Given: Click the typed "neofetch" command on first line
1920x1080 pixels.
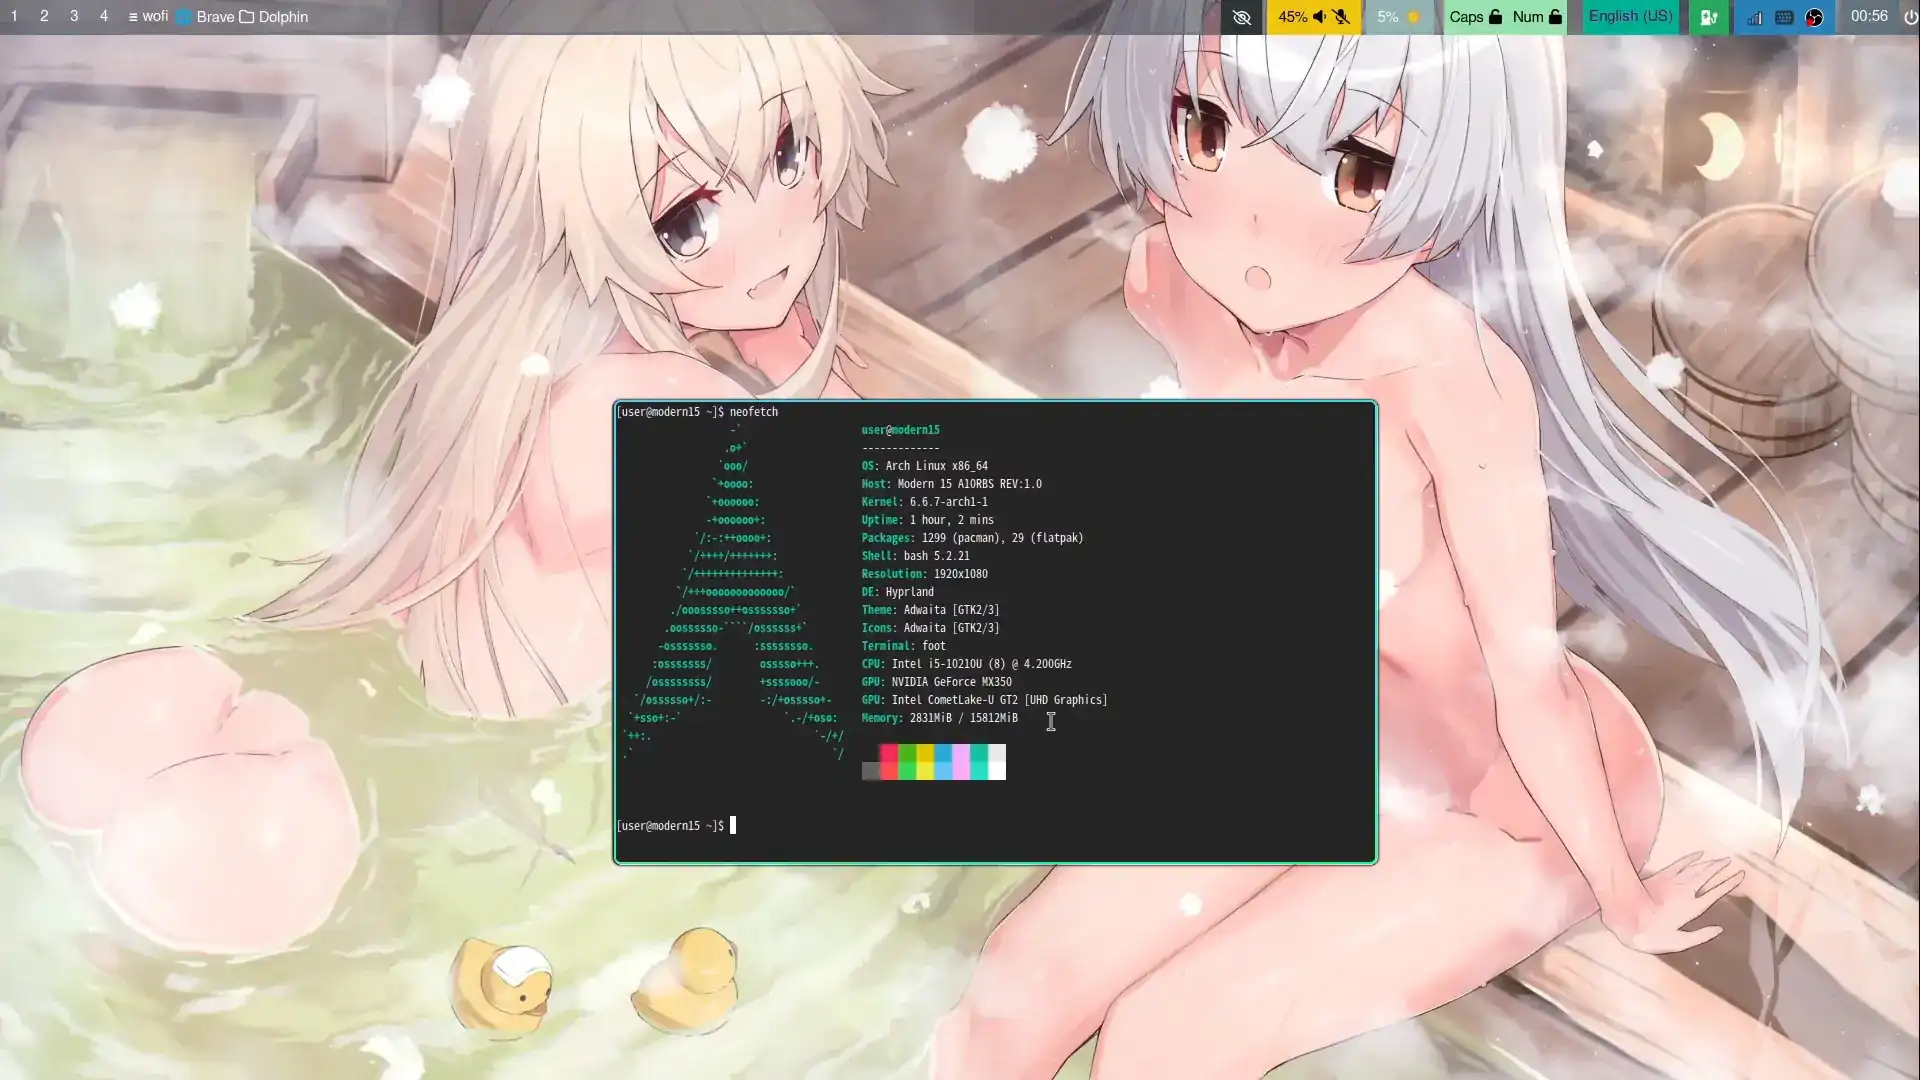Looking at the screenshot, I should [753, 412].
